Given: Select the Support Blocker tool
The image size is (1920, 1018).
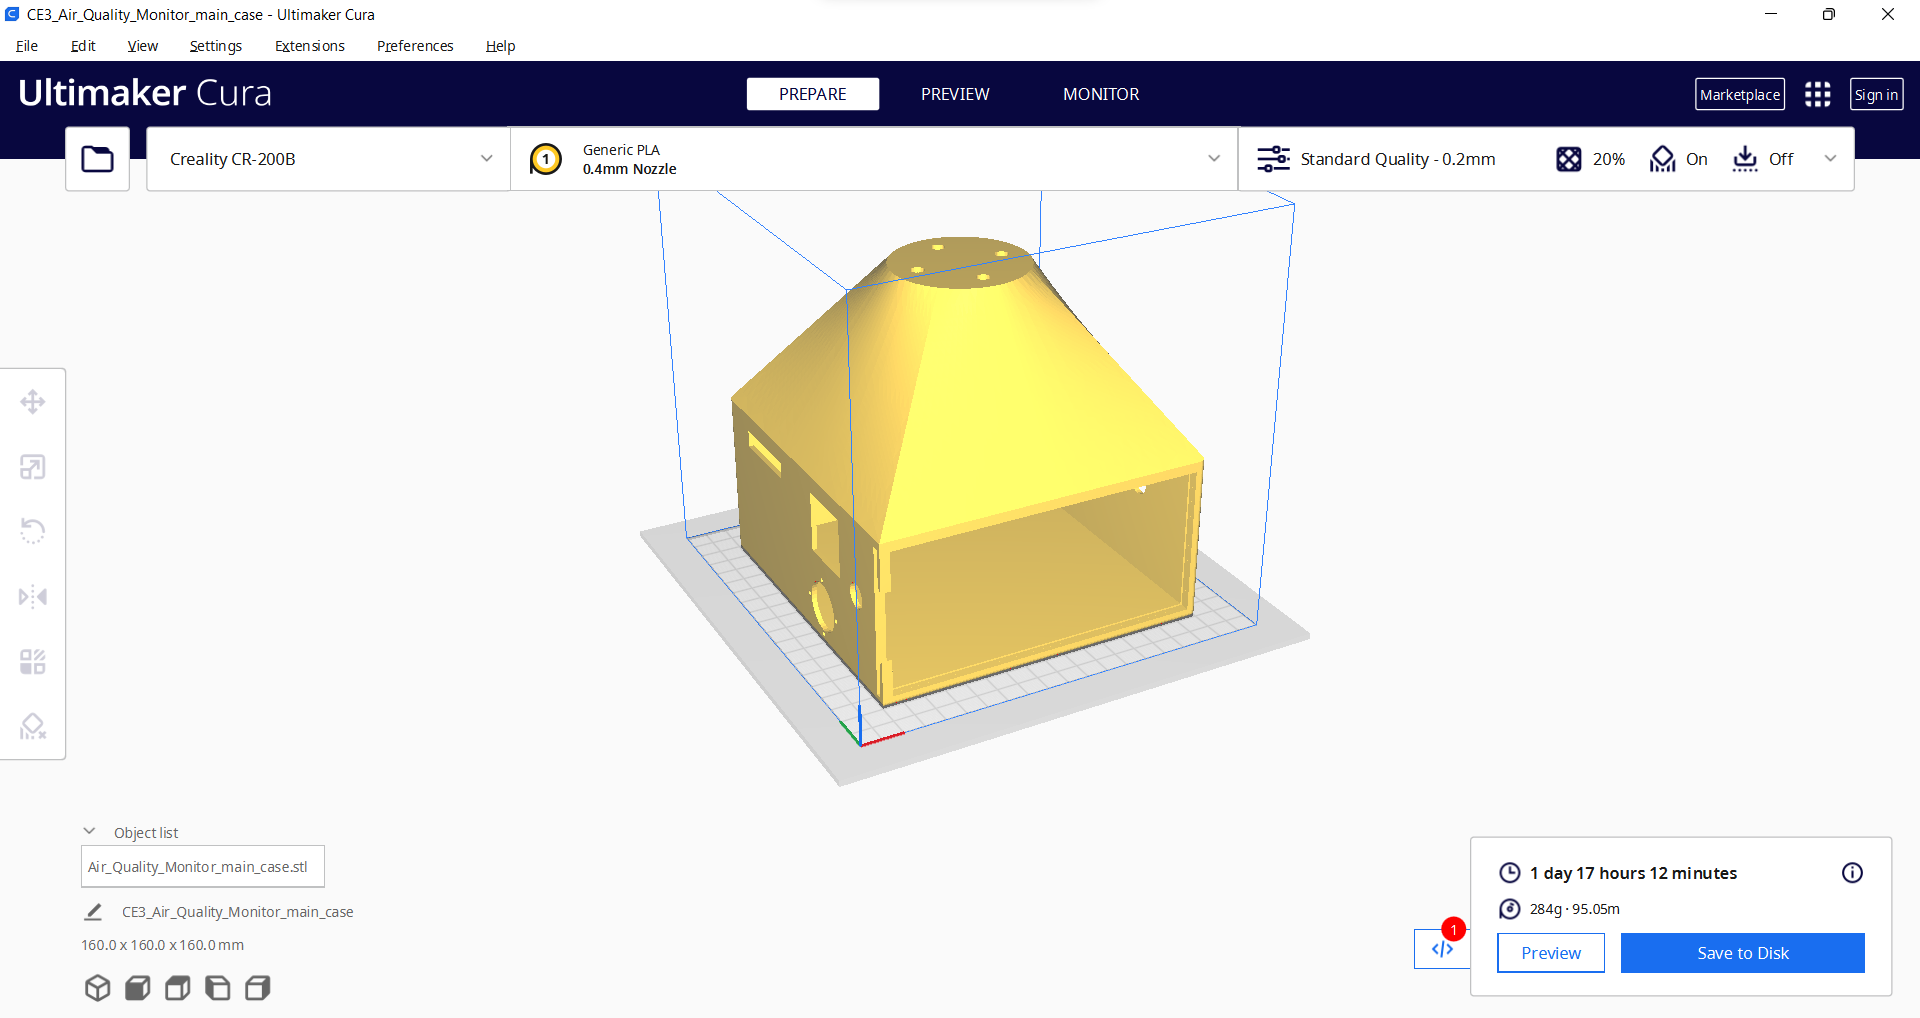Looking at the screenshot, I should 33,726.
